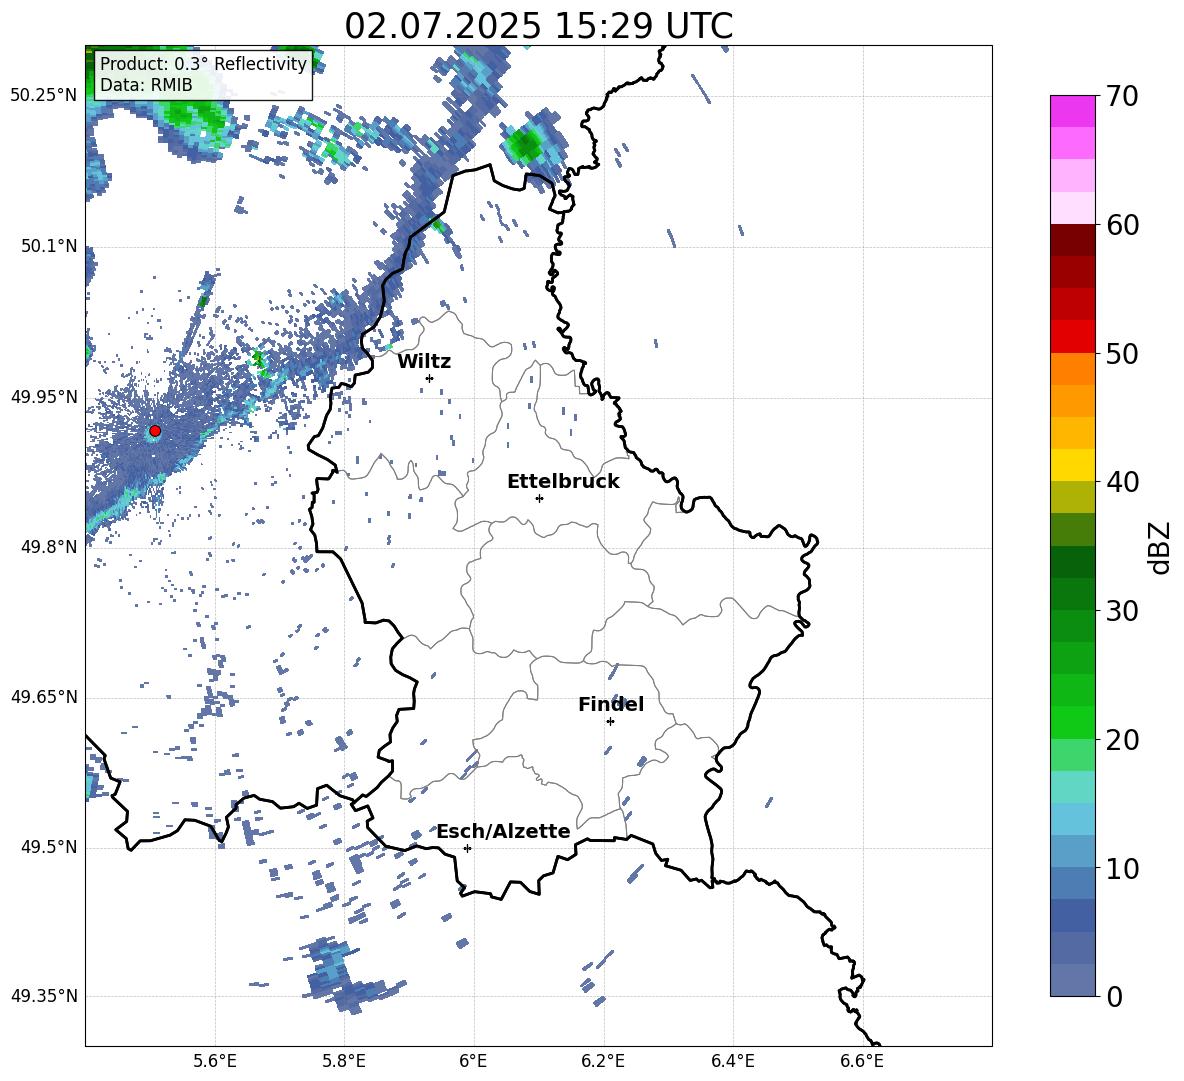Click the colorbar tick label 20
Screen dimensions: 1184x1081
point(1122,739)
